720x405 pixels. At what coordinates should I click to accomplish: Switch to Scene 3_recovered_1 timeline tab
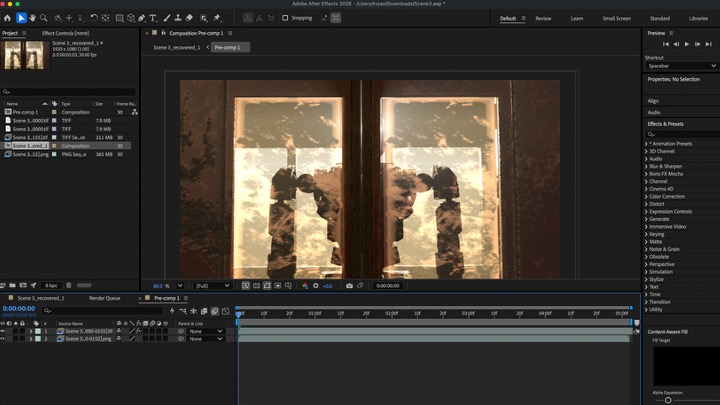(x=41, y=298)
